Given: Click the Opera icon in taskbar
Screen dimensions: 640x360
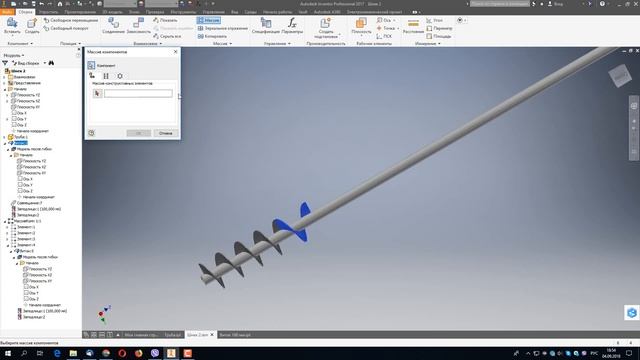Looking at the screenshot, I should [x=122, y=353].
